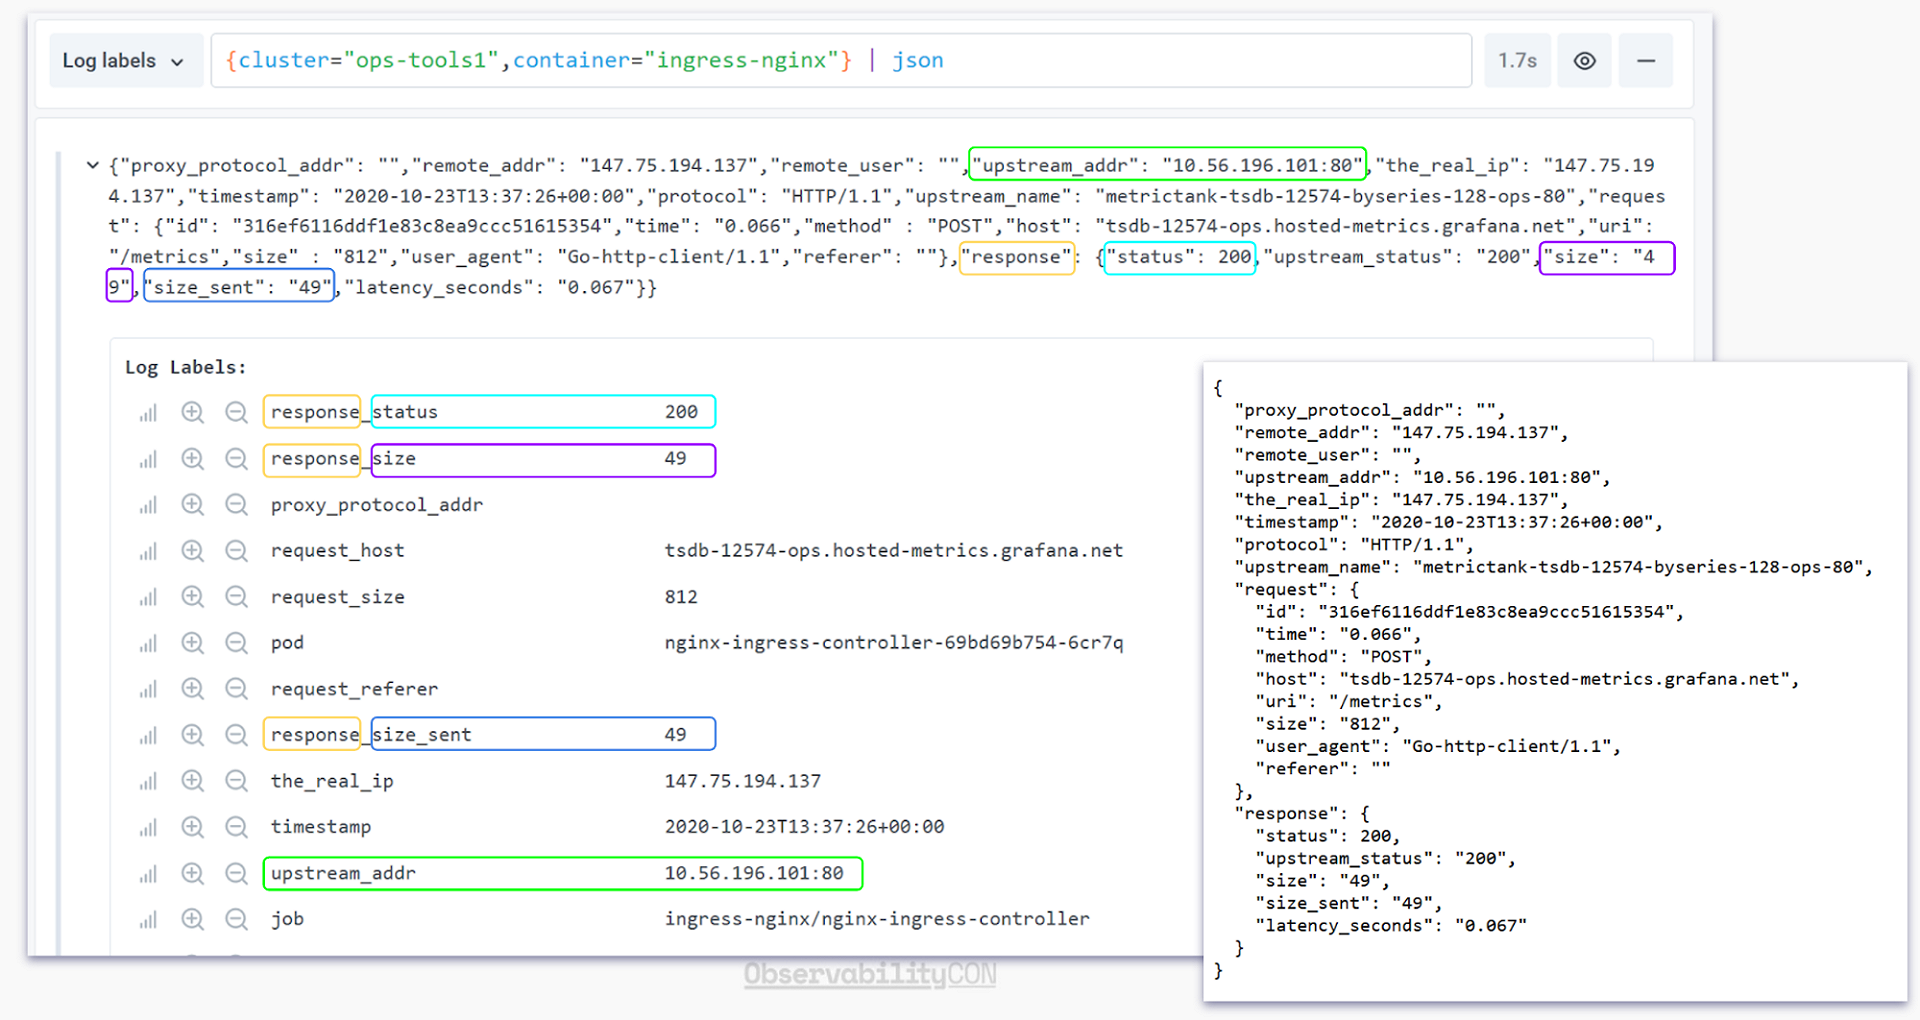Screen dimensions: 1920x1020
Task: Open the Log labels dropdown
Action: pos(124,60)
